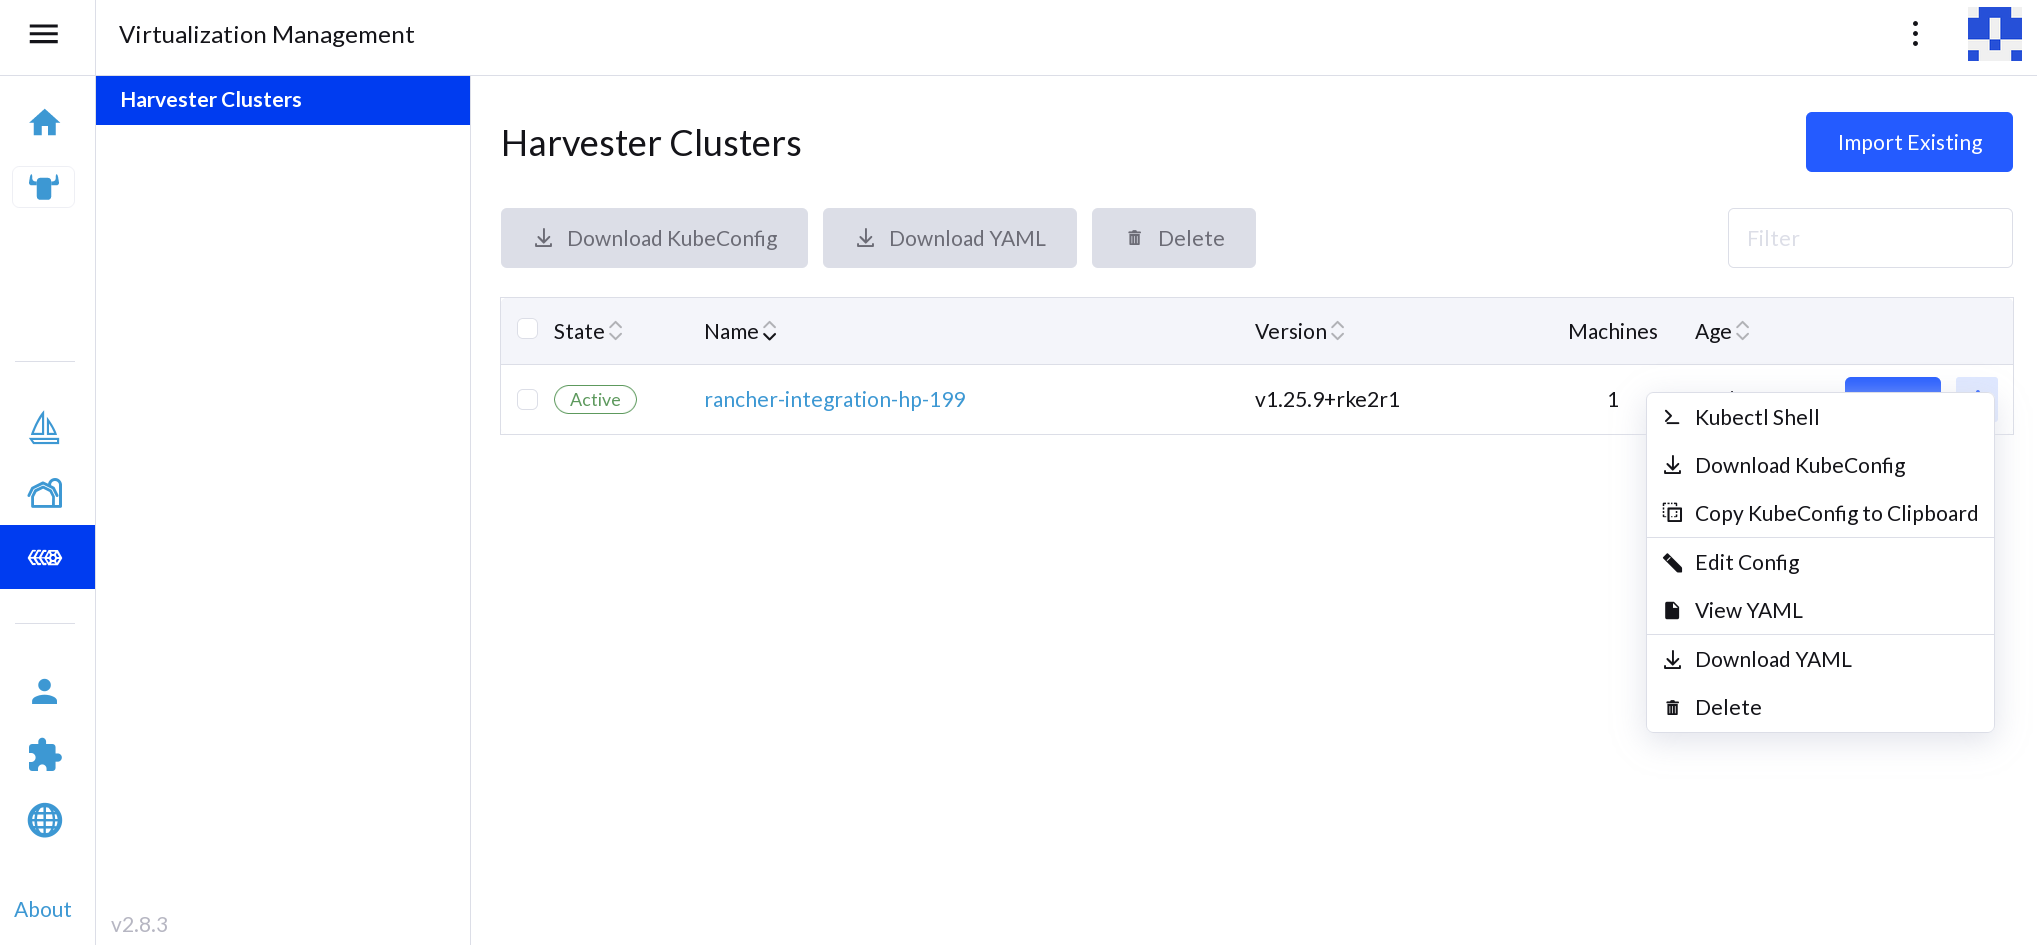Viewport: 2037px width, 945px height.
Task: Sort the table by Name
Action: point(741,331)
